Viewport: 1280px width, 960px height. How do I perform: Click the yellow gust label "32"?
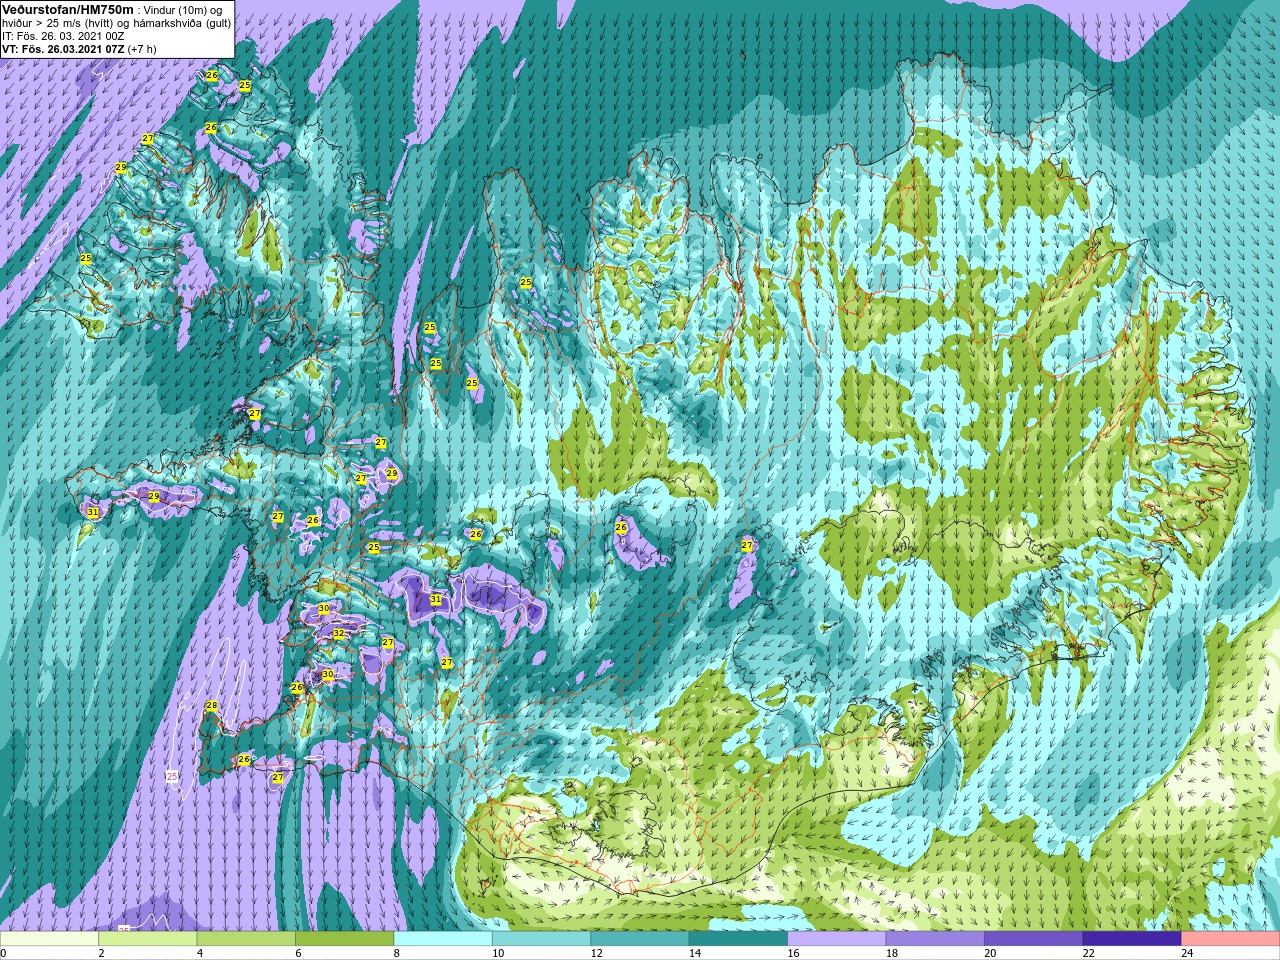tap(338, 633)
